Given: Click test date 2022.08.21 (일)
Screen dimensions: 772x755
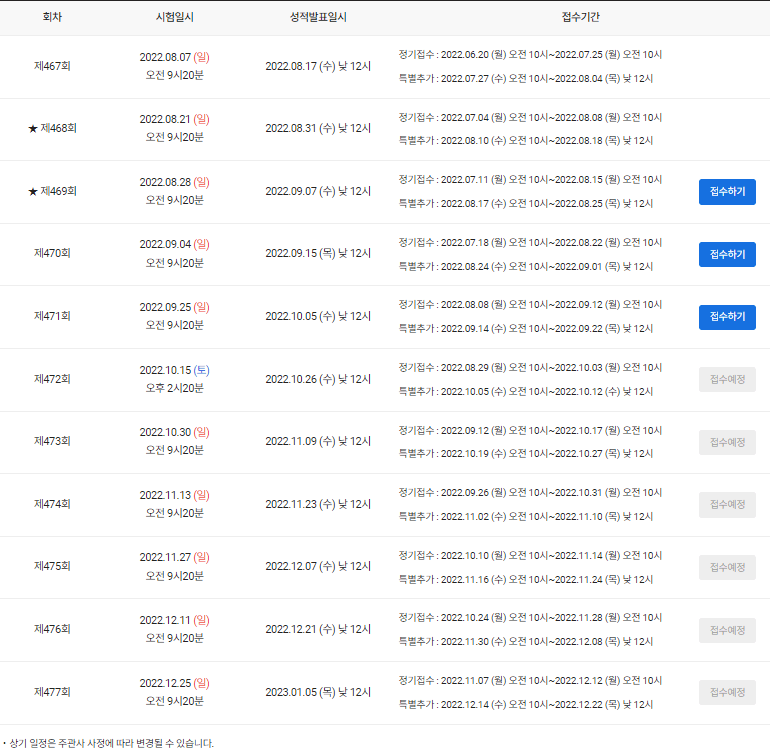Looking at the screenshot, I should (174, 119).
